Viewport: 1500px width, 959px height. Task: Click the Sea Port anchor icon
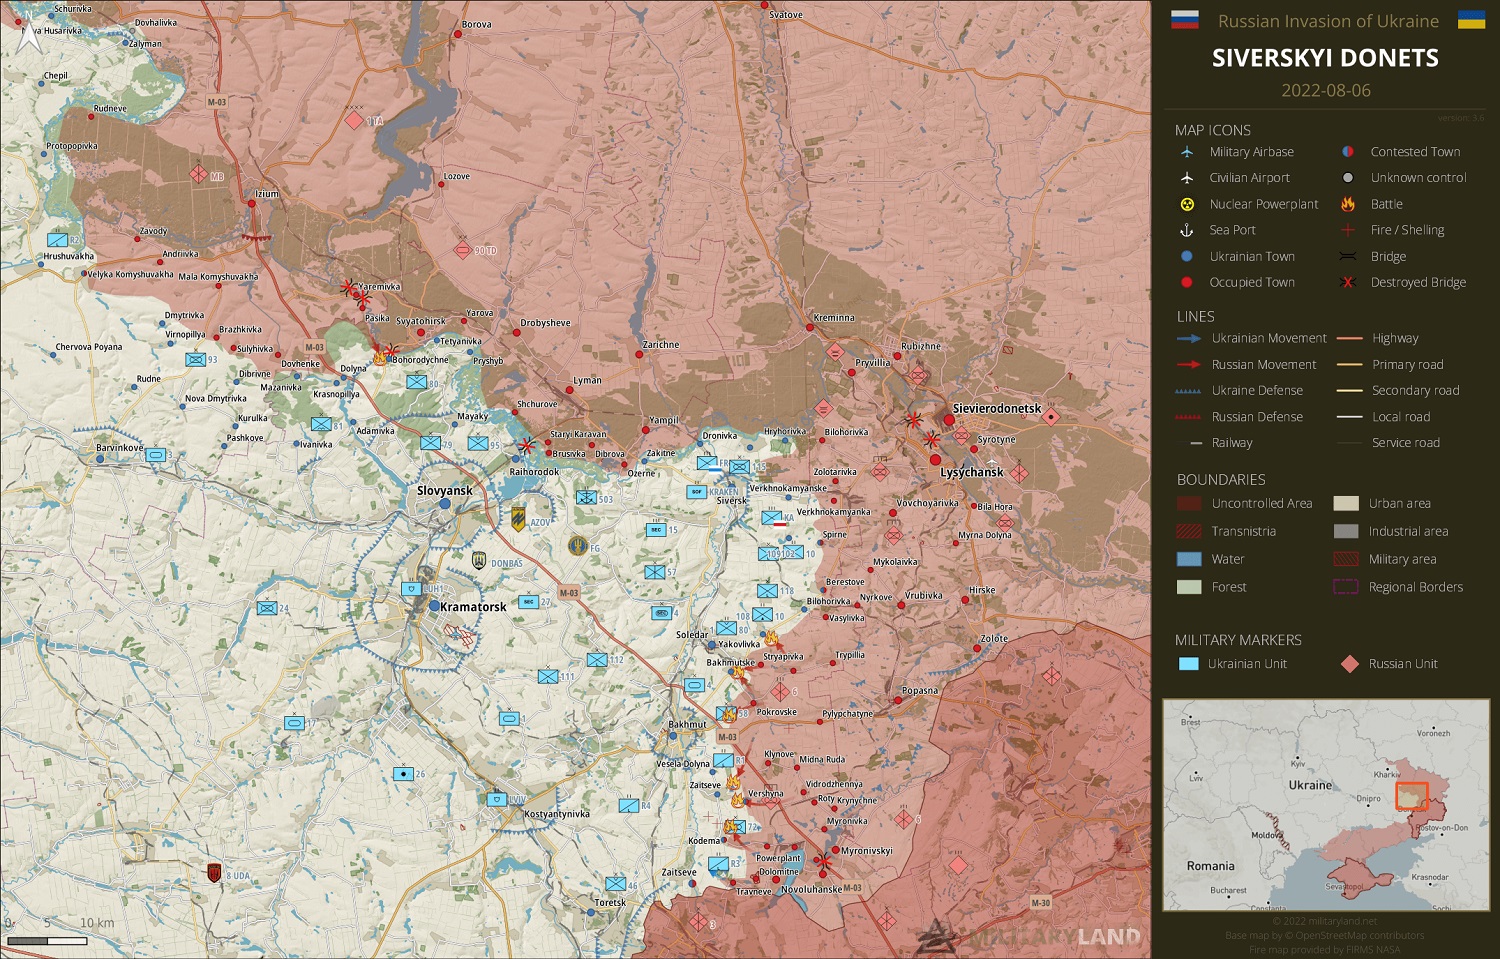point(1187,230)
